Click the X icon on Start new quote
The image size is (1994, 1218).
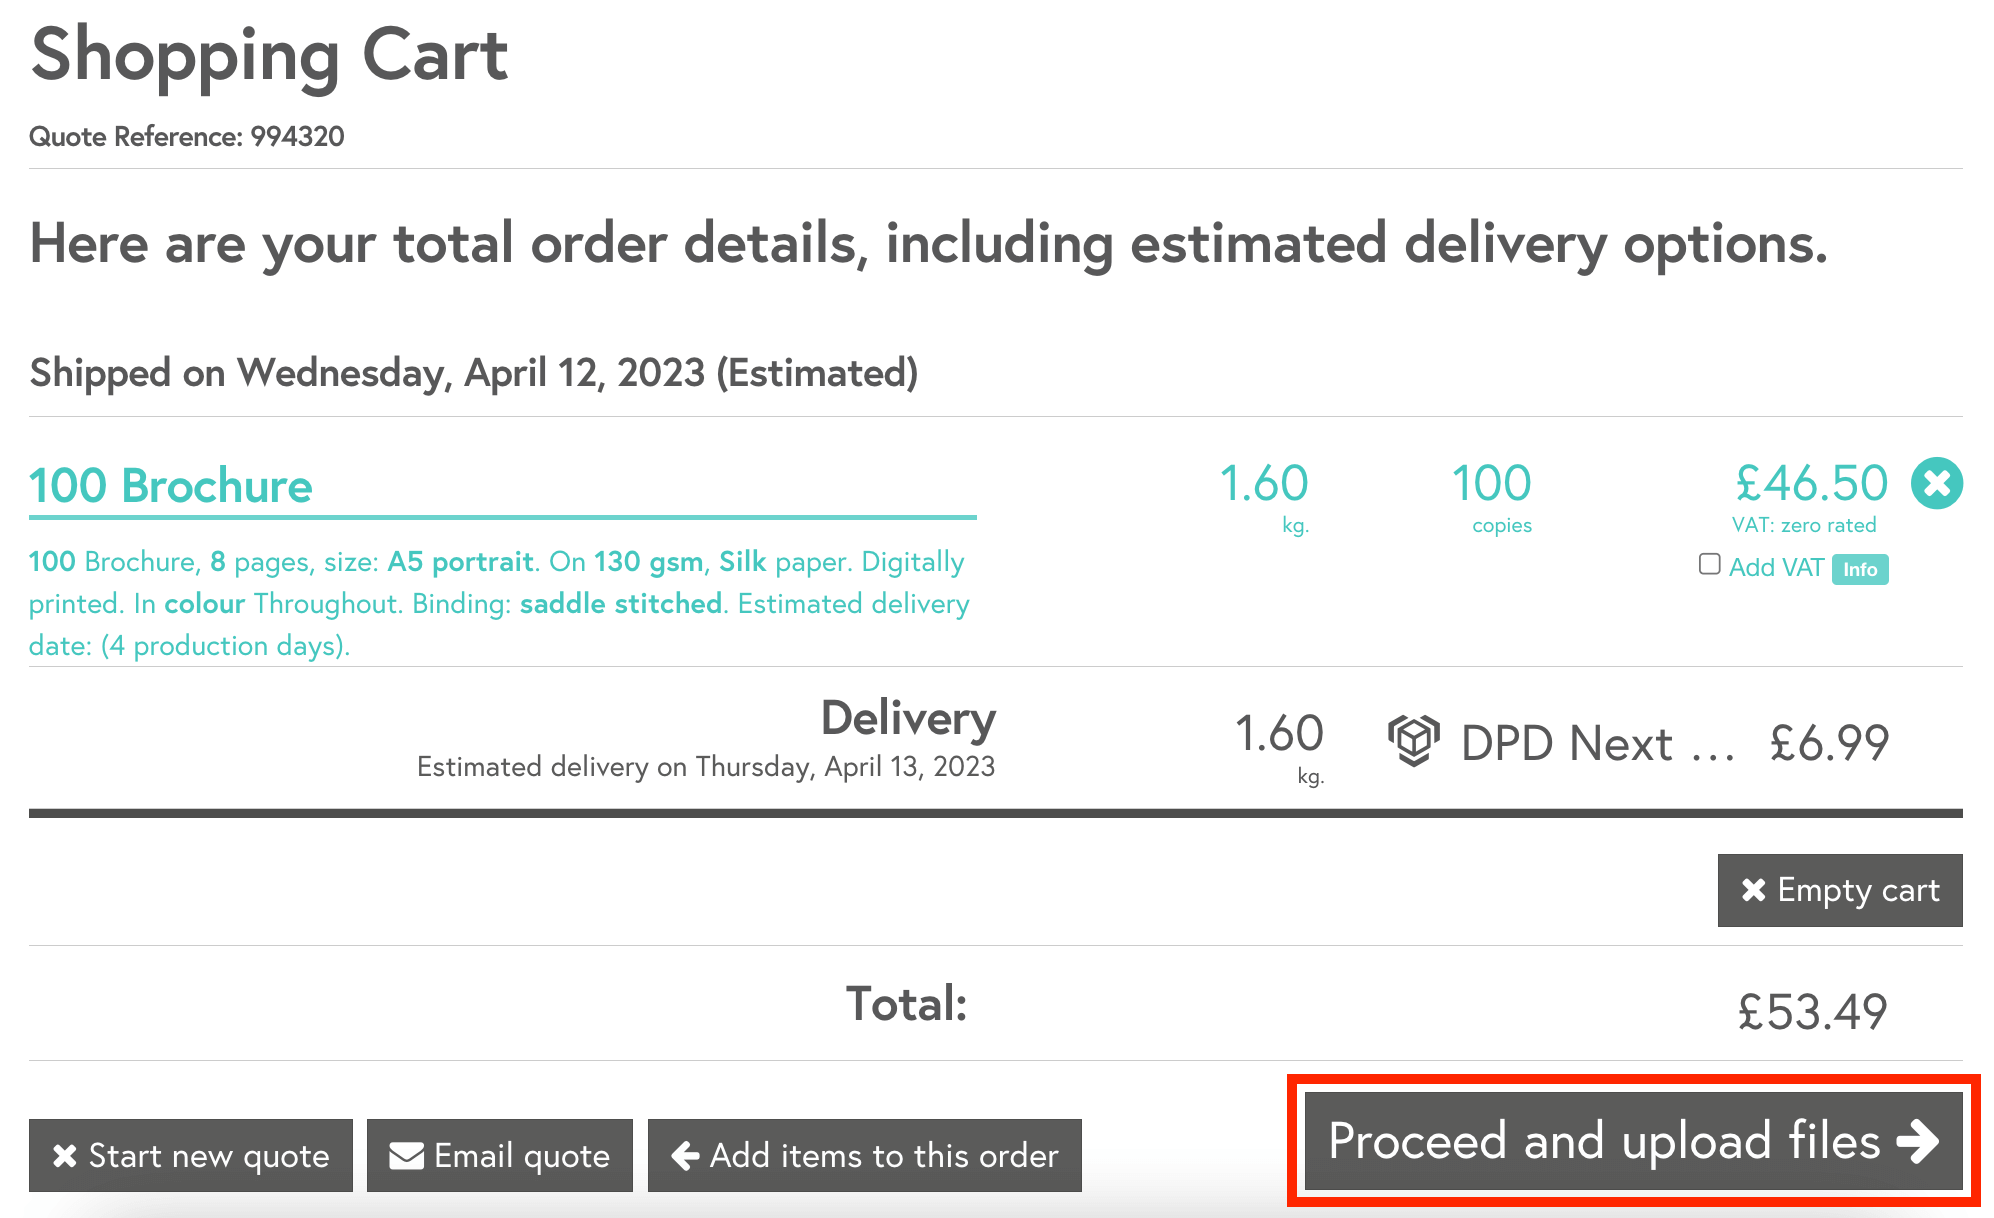65,1156
